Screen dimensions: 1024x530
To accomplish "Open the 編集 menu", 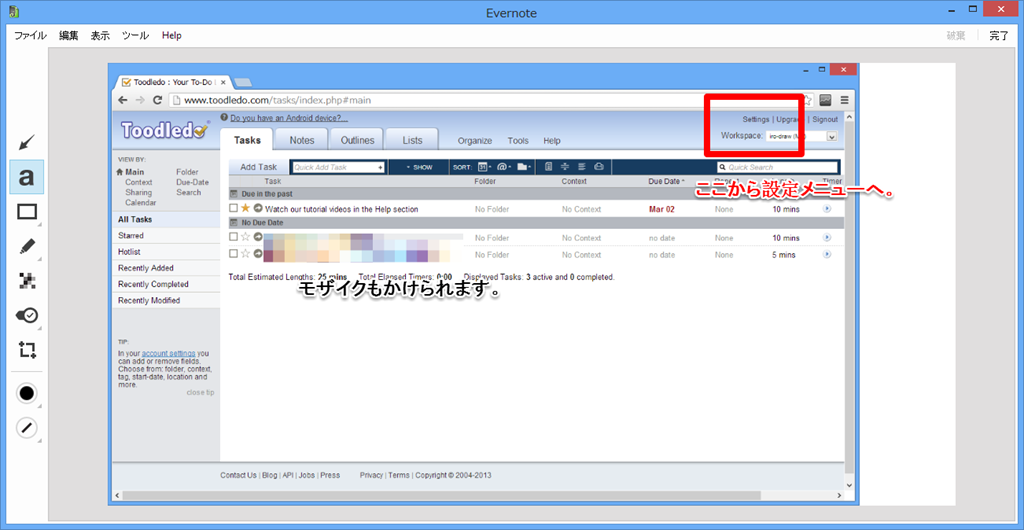I will tap(69, 36).
